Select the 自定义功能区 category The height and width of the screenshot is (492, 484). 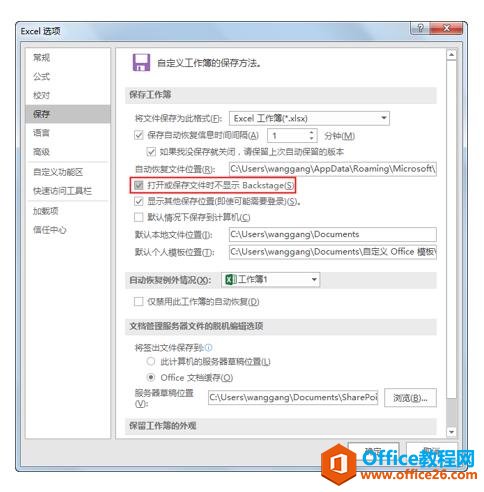tap(58, 172)
